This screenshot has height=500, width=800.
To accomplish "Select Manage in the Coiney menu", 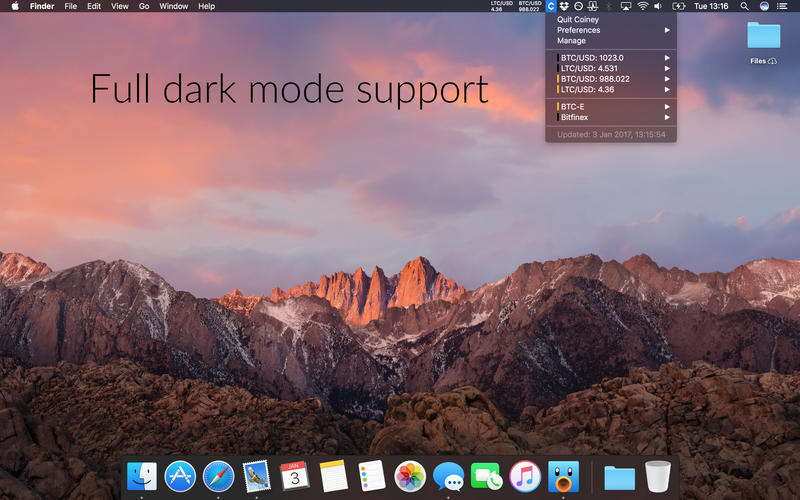I will click(x=611, y=41).
